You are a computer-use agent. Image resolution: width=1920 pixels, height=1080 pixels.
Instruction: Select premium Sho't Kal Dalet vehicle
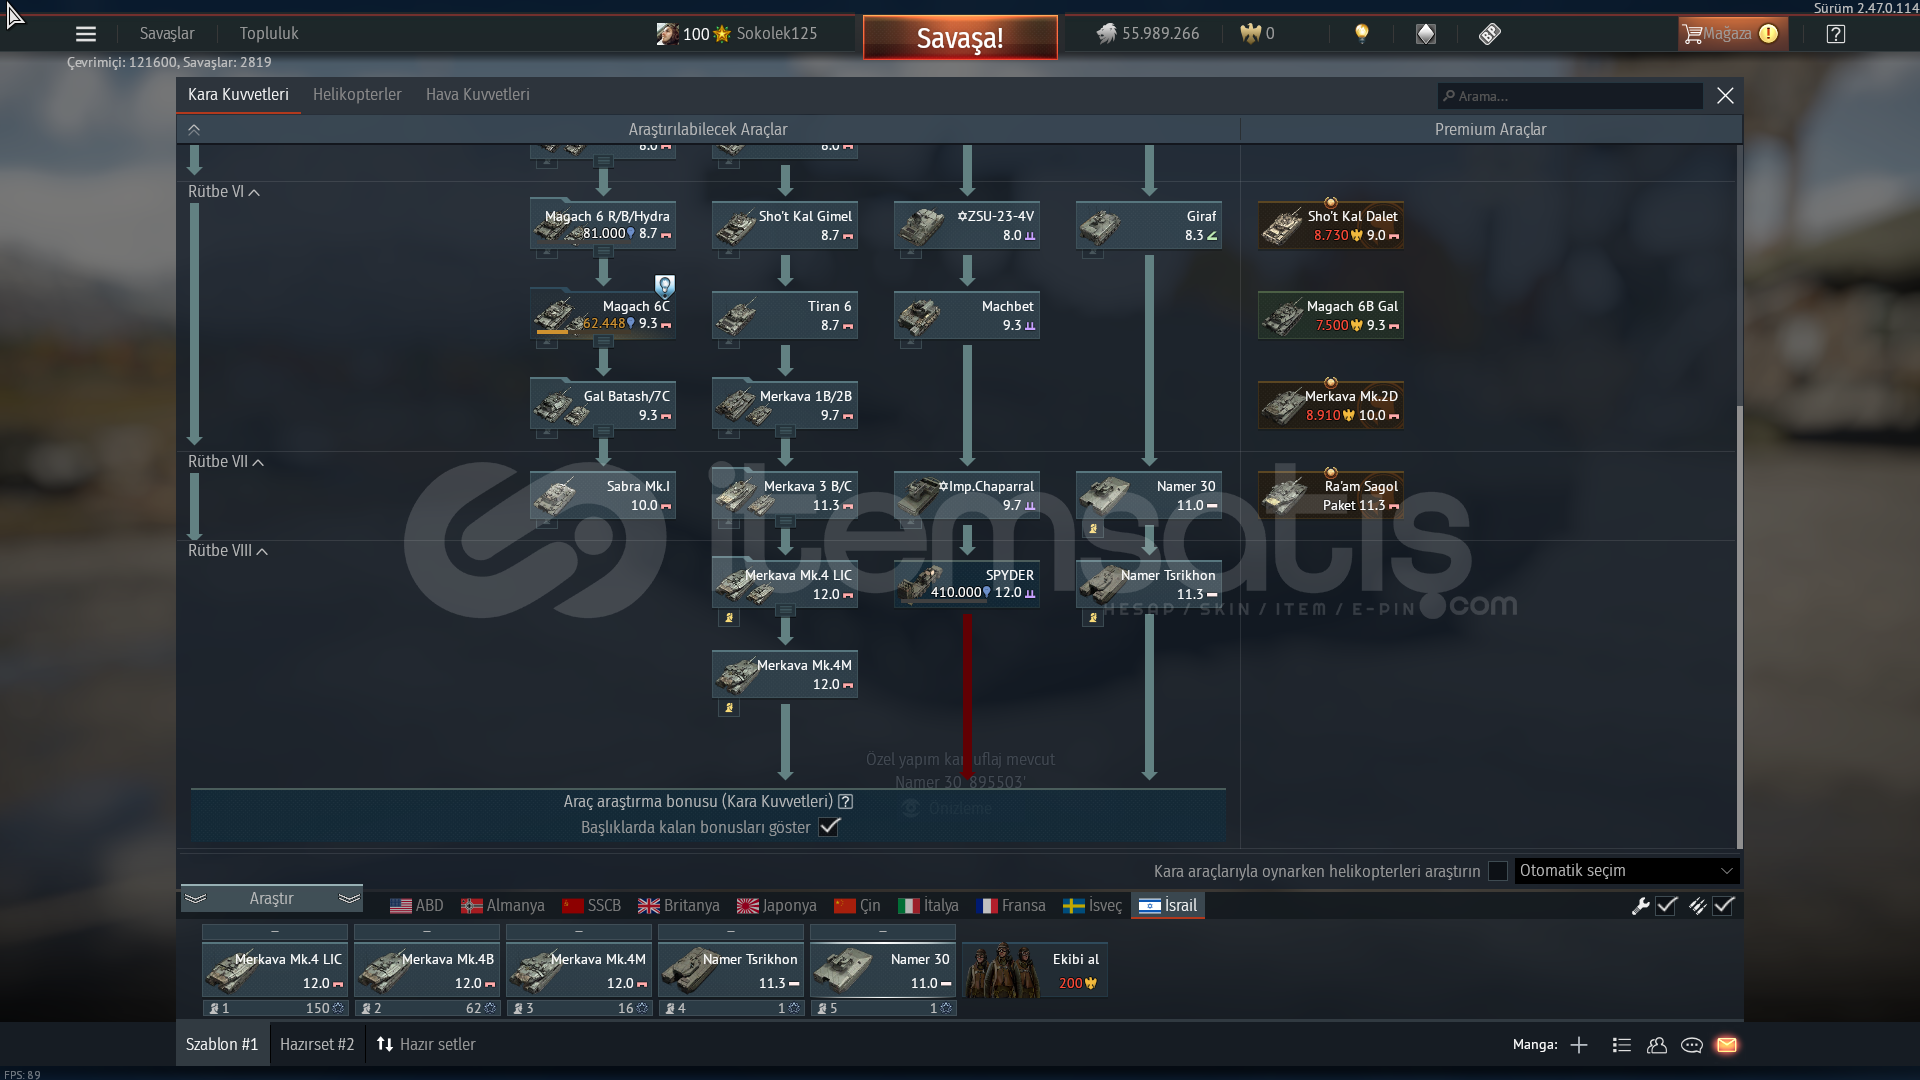(x=1331, y=225)
